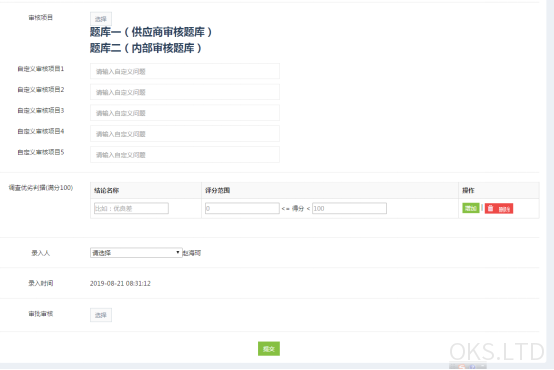Click the minimum score input showing 0
This screenshot has height=370, width=554.
click(x=242, y=209)
